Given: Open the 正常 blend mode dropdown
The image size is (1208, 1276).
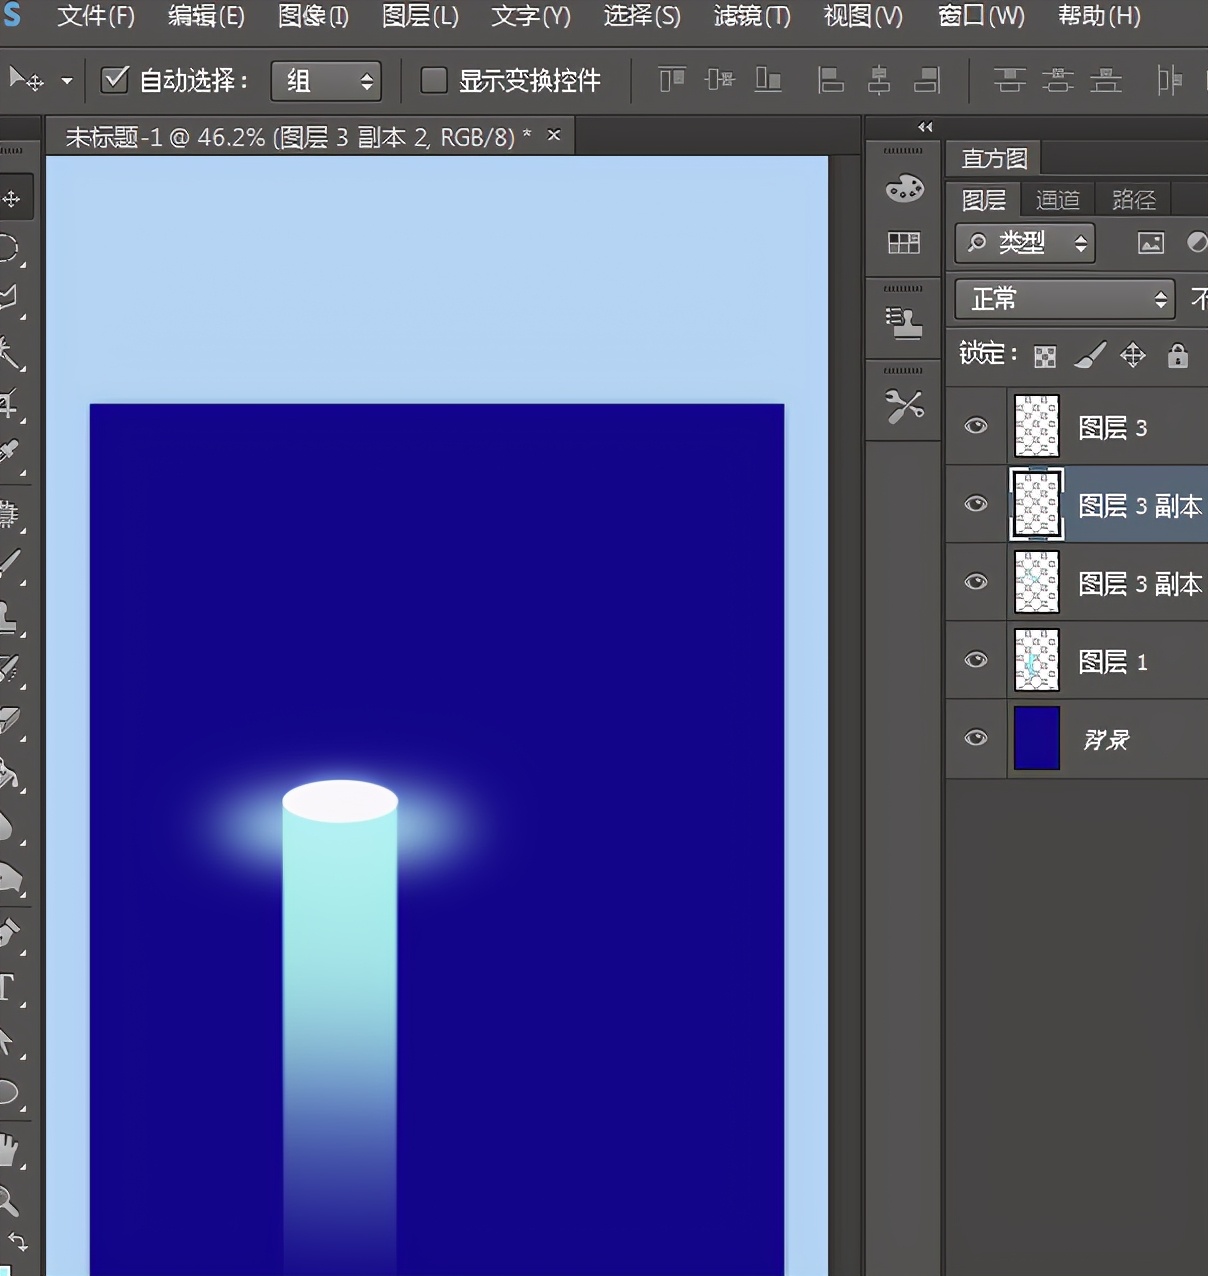Looking at the screenshot, I should coord(1064,299).
